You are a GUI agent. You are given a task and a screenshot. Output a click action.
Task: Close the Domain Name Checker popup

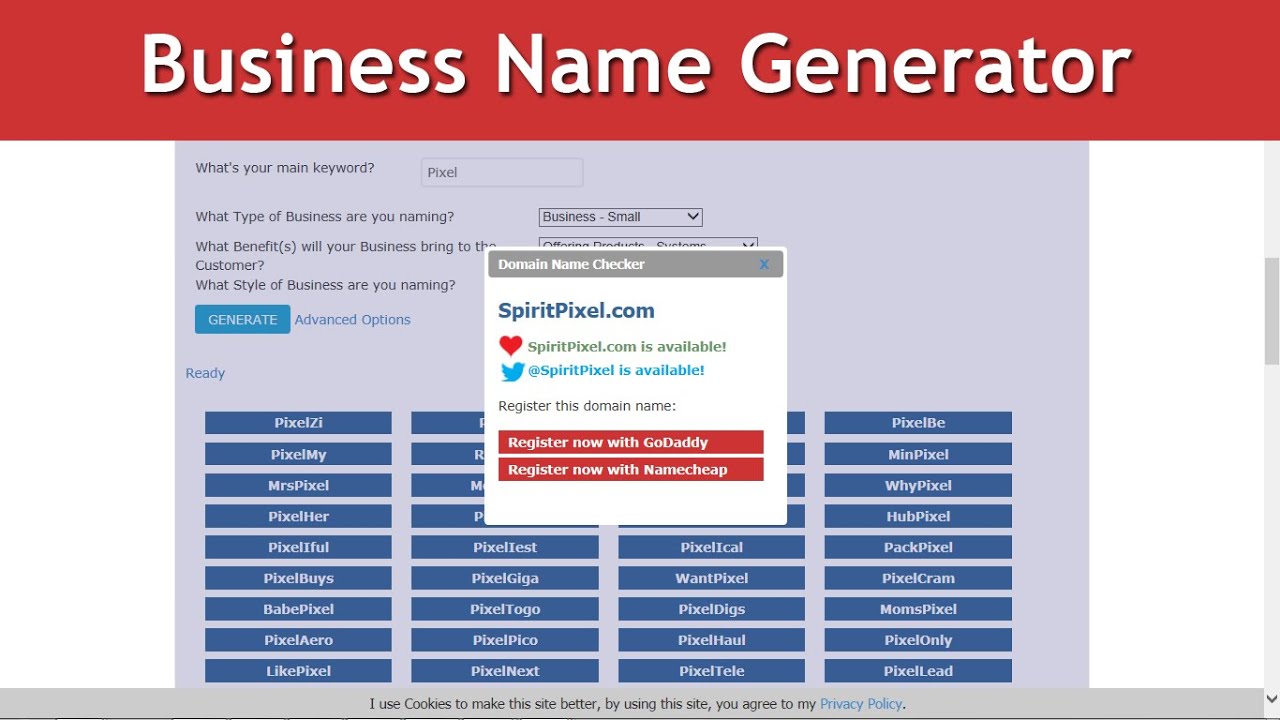click(x=764, y=264)
